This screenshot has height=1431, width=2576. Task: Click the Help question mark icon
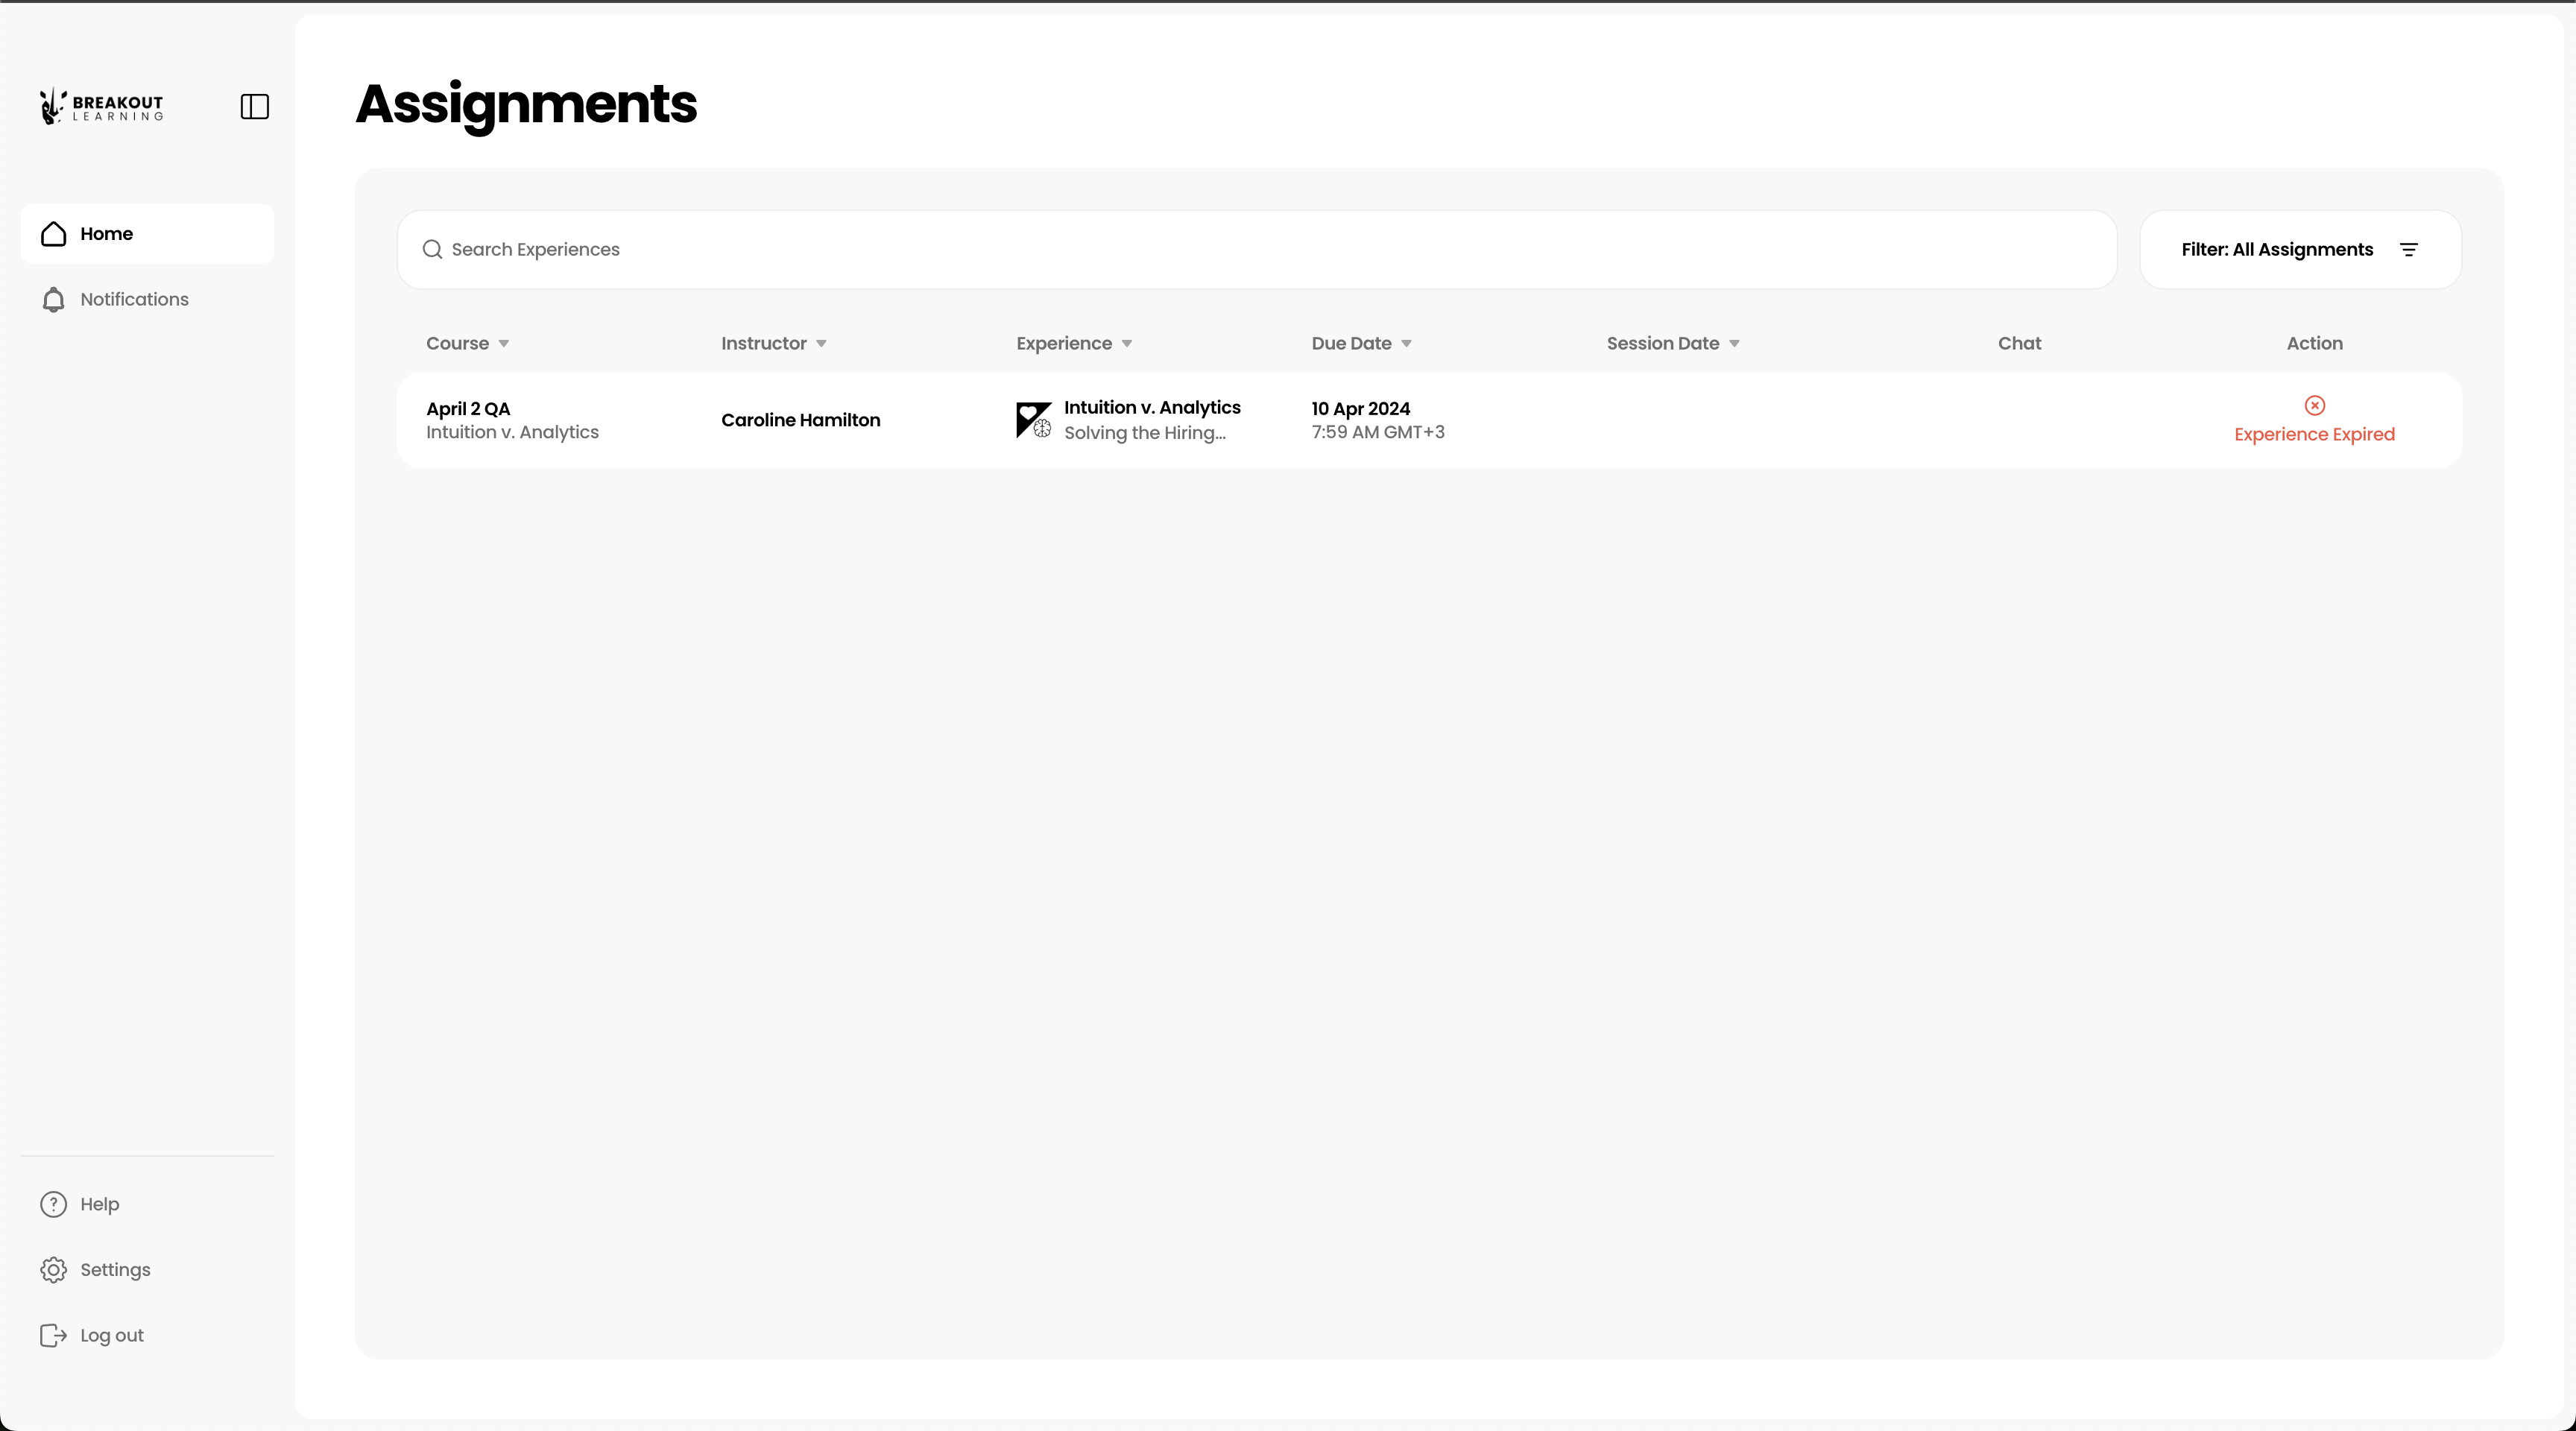point(54,1204)
